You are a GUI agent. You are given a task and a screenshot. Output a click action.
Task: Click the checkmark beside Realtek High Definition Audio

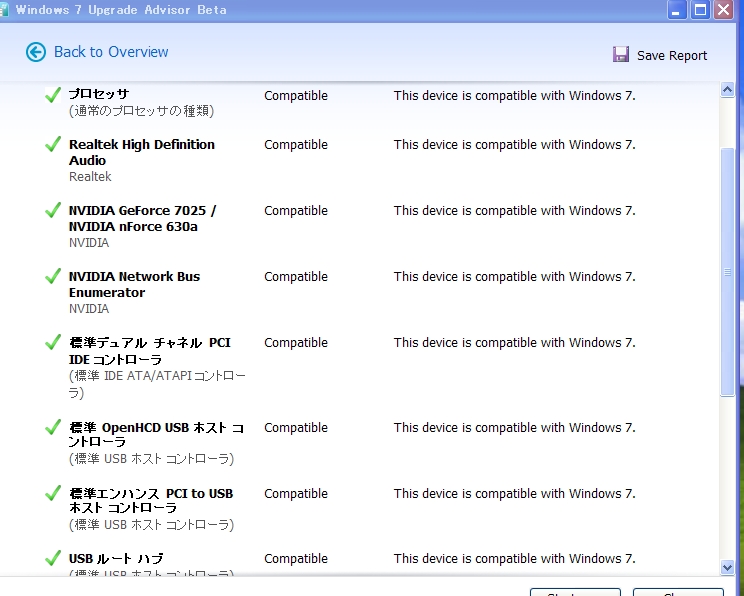(53, 144)
